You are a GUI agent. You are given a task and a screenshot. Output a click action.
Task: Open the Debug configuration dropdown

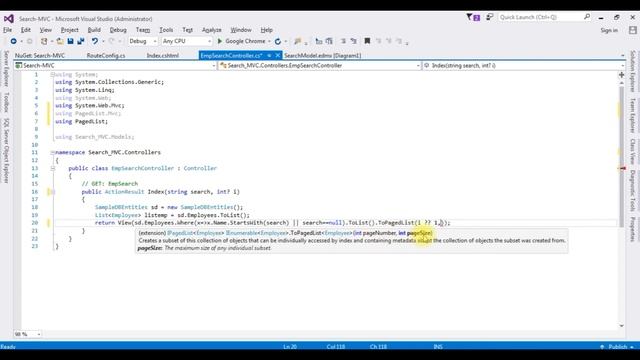tap(142, 41)
